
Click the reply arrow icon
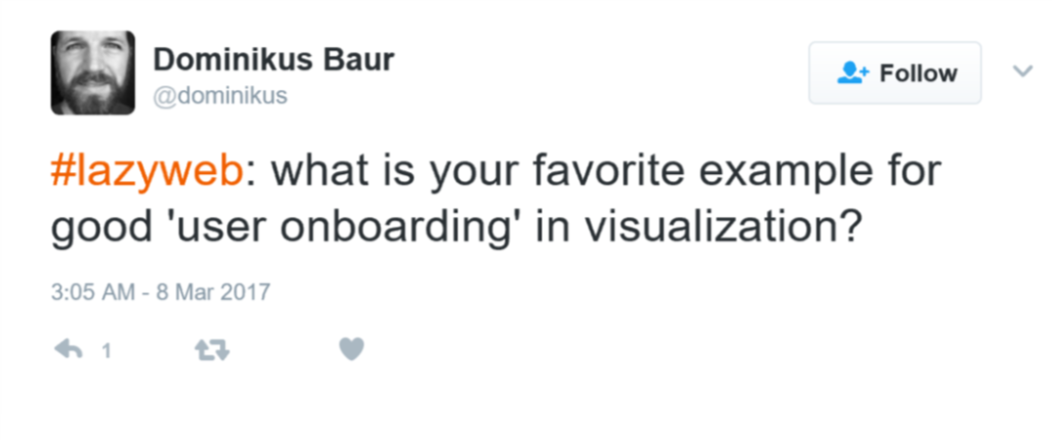click(68, 350)
